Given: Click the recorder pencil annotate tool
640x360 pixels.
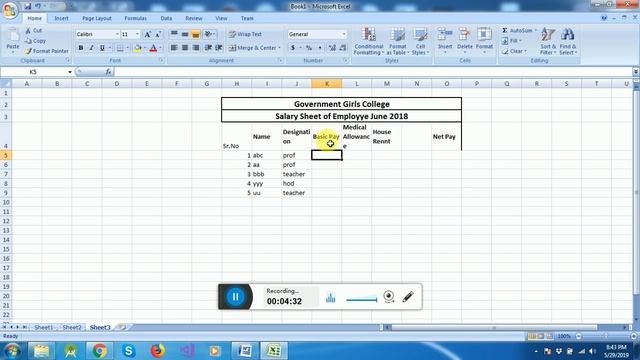Looking at the screenshot, I should 408,297.
